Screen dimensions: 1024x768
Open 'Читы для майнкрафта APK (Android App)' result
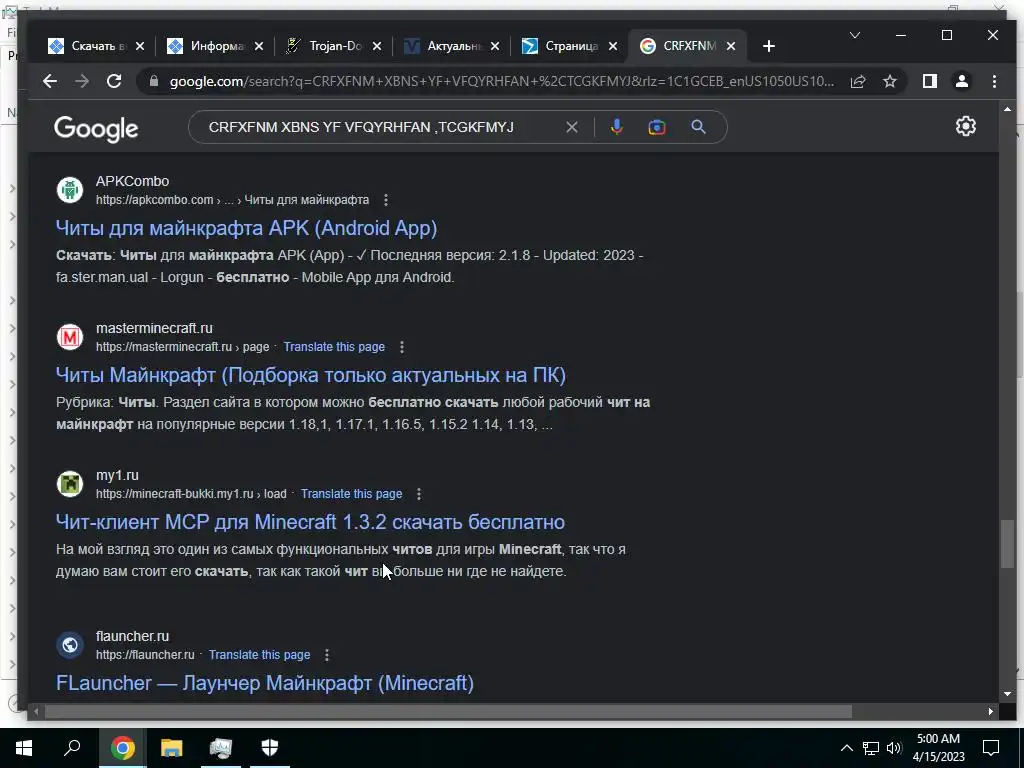click(x=246, y=228)
